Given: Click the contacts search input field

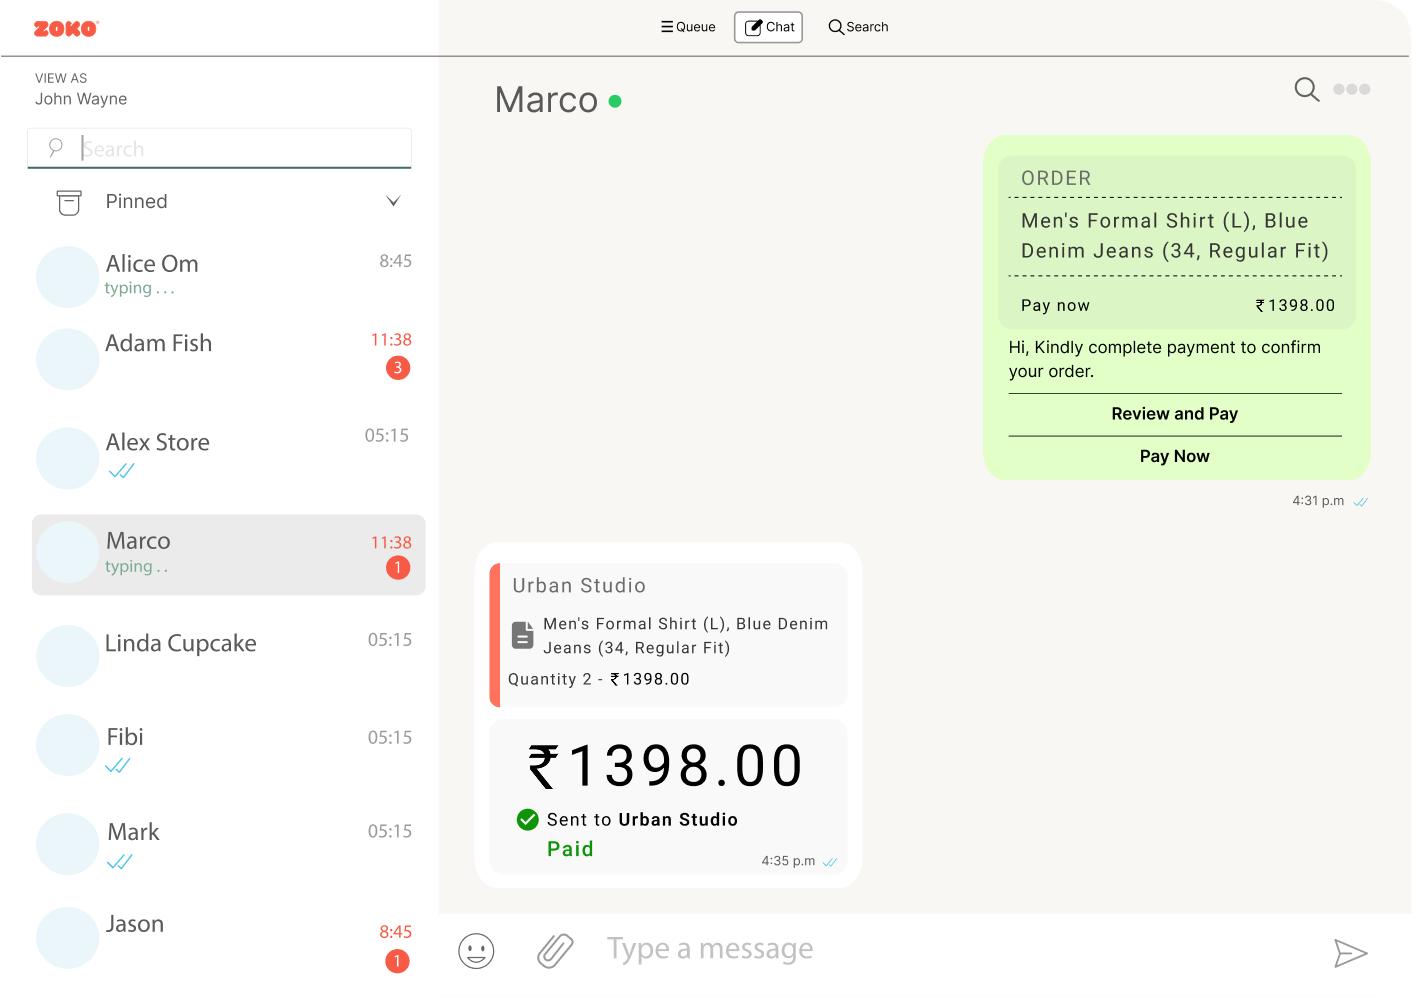Looking at the screenshot, I should (x=219, y=148).
